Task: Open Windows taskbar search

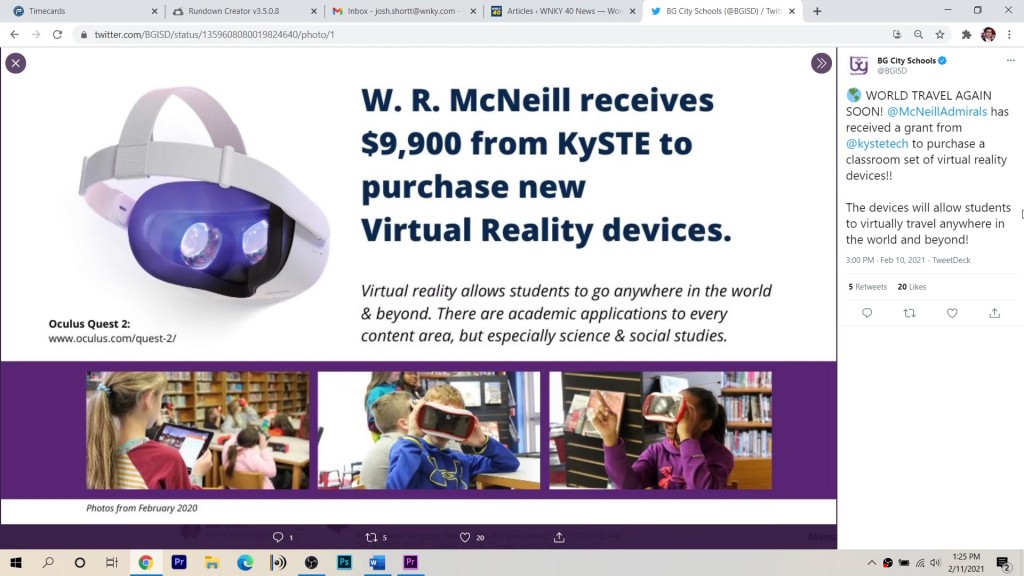Action: pyautogui.click(x=48, y=562)
